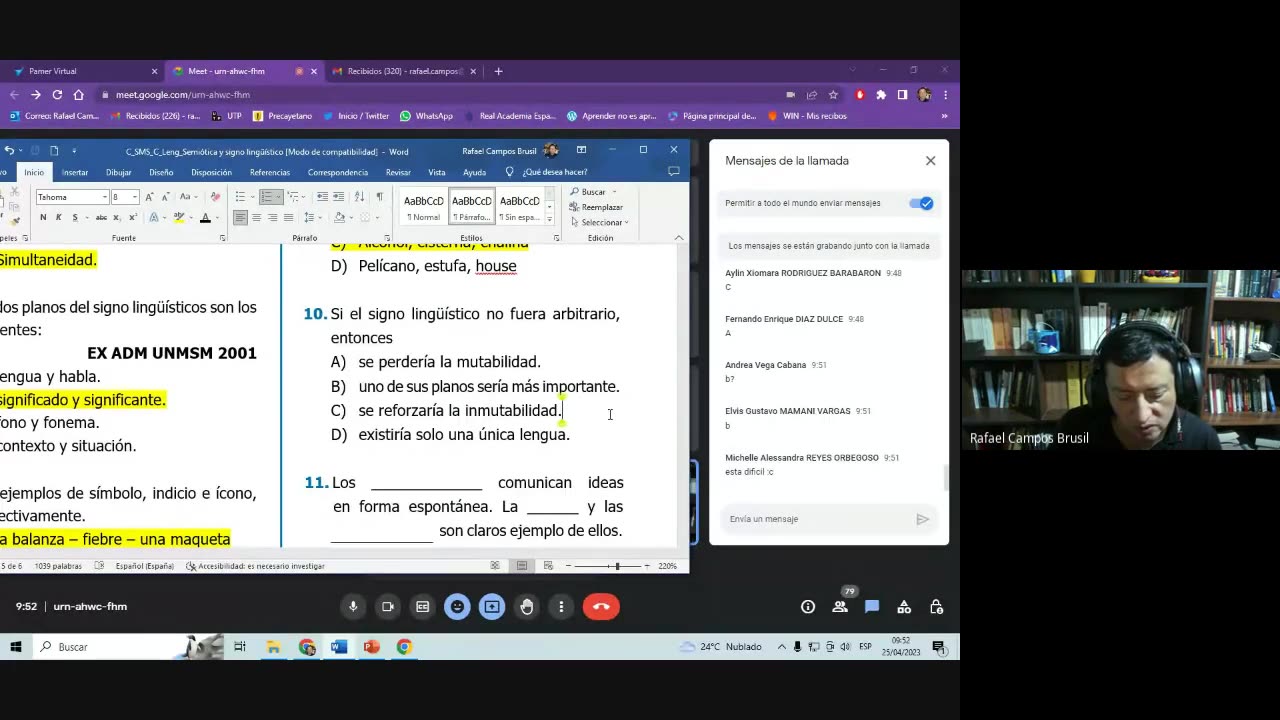Apply the Normal style

click(x=423, y=207)
